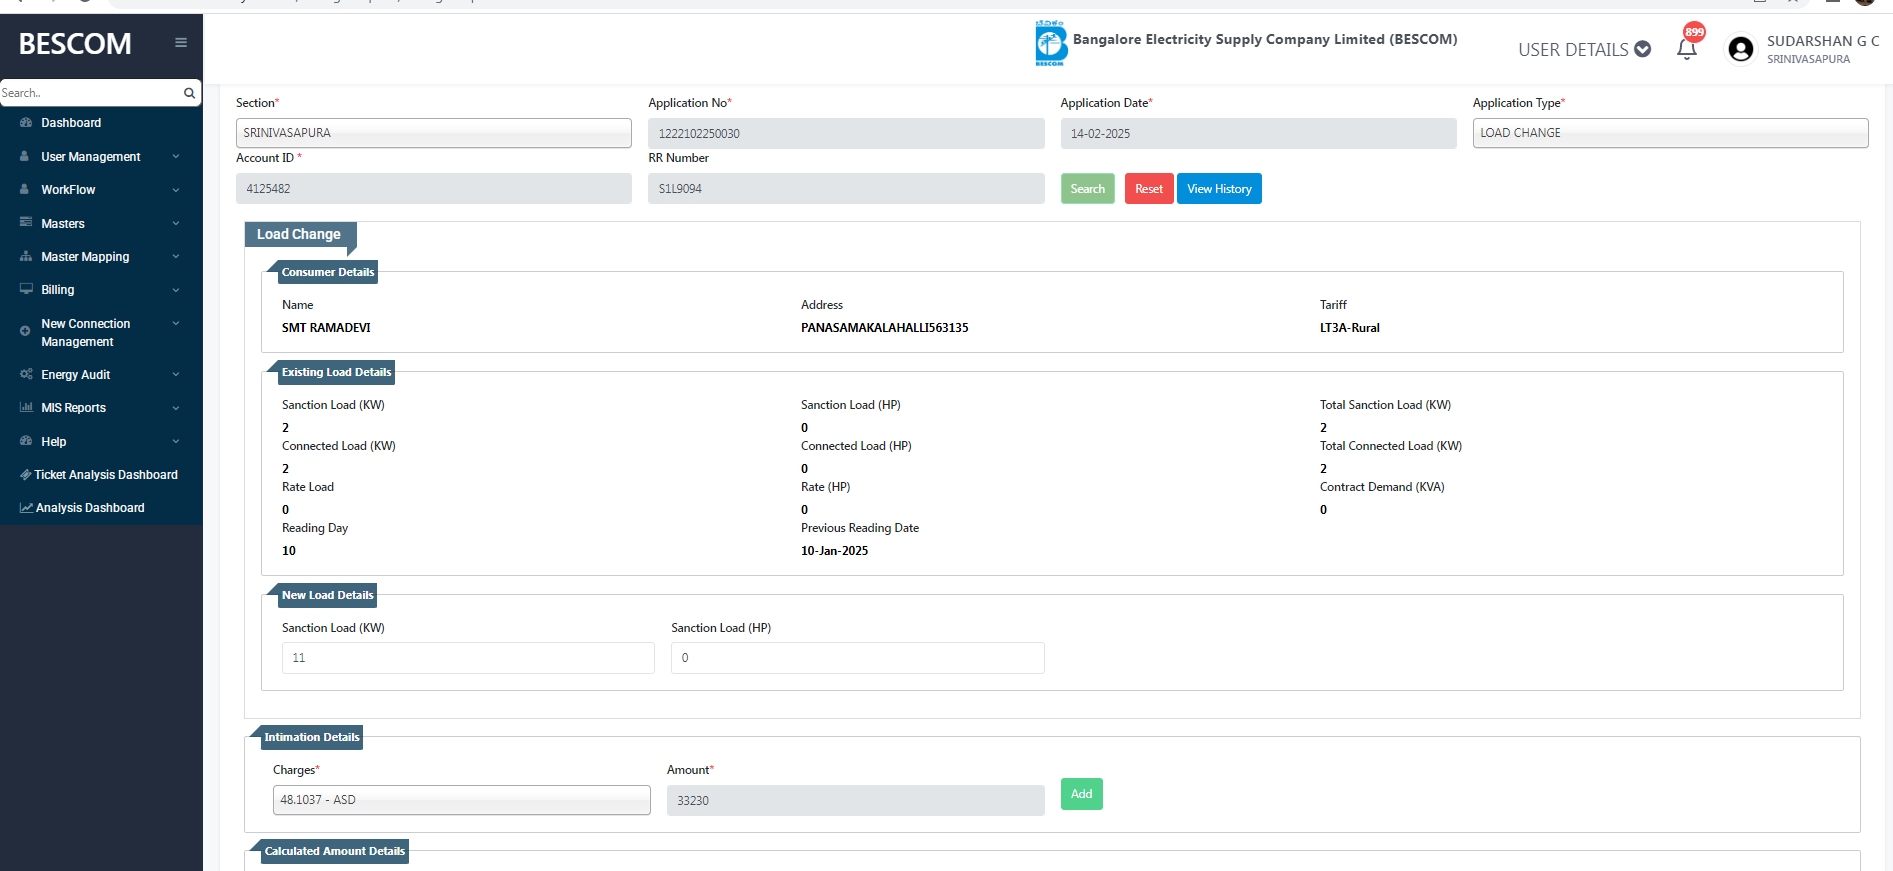This screenshot has width=1893, height=871.
Task: Click the Application No field
Action: [846, 133]
